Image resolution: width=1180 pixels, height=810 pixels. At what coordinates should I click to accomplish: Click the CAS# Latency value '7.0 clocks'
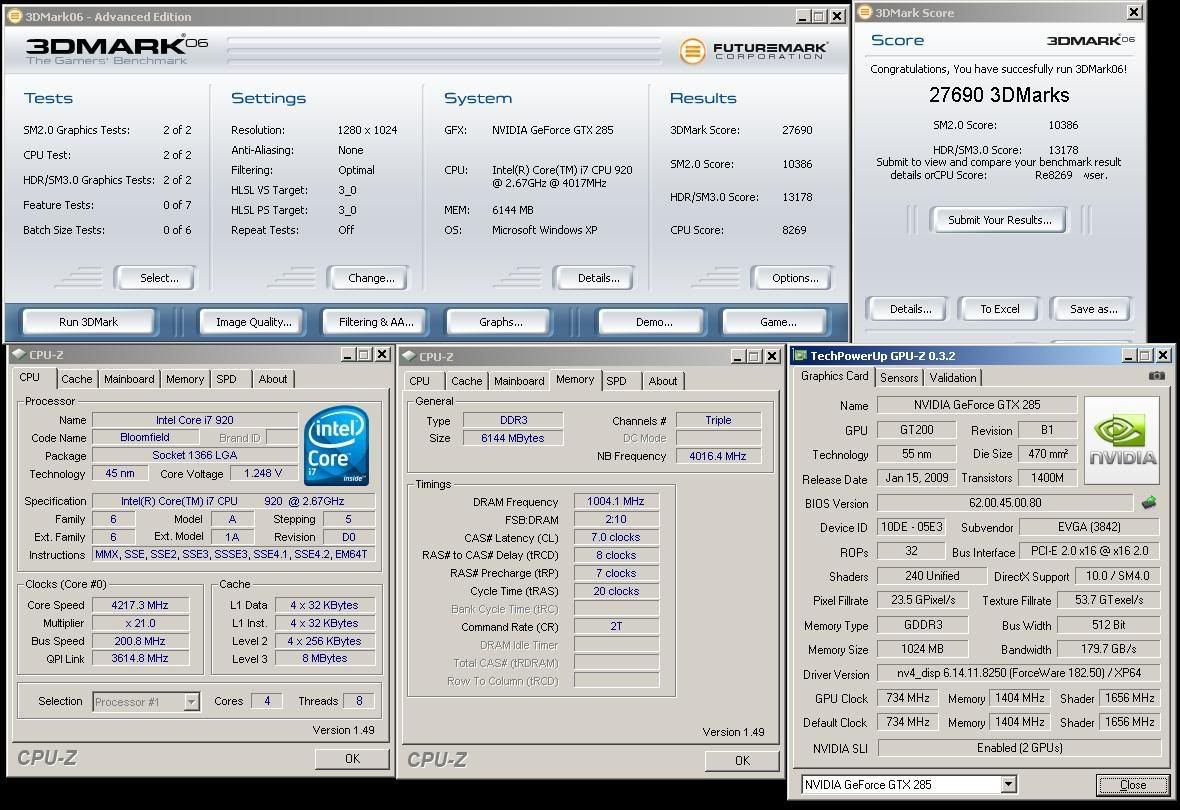[x=616, y=537]
